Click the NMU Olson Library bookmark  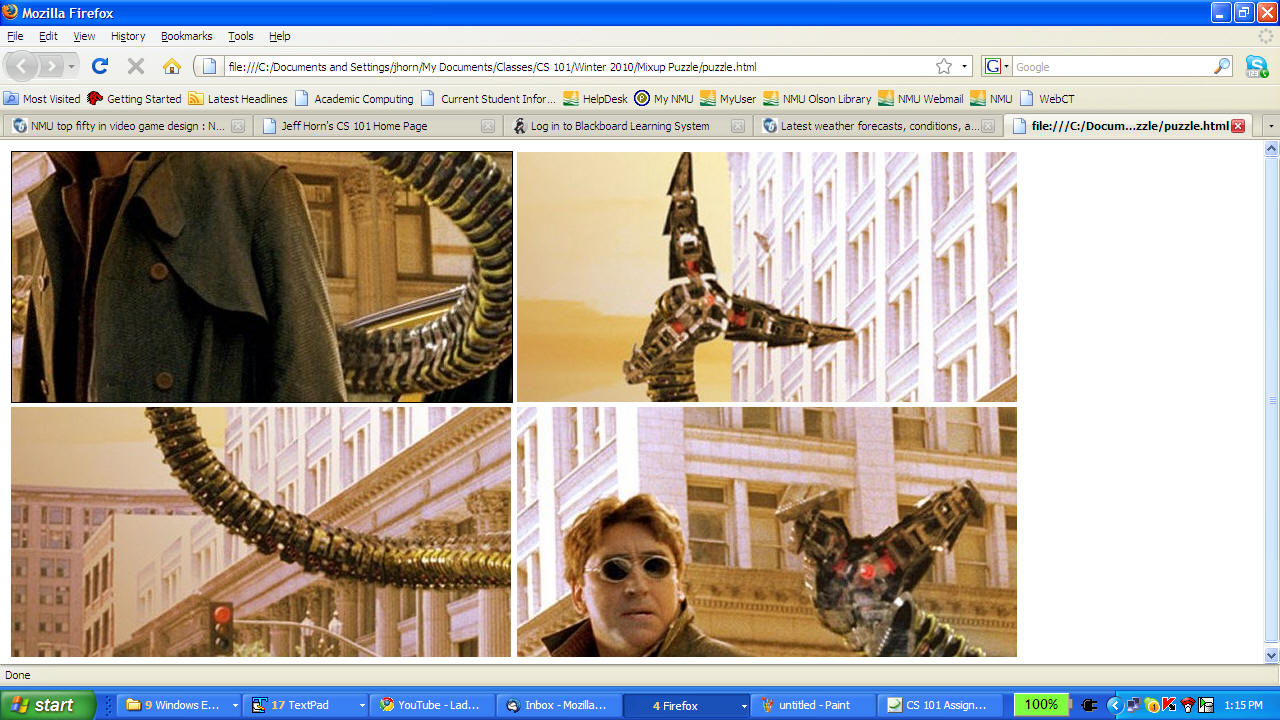817,99
